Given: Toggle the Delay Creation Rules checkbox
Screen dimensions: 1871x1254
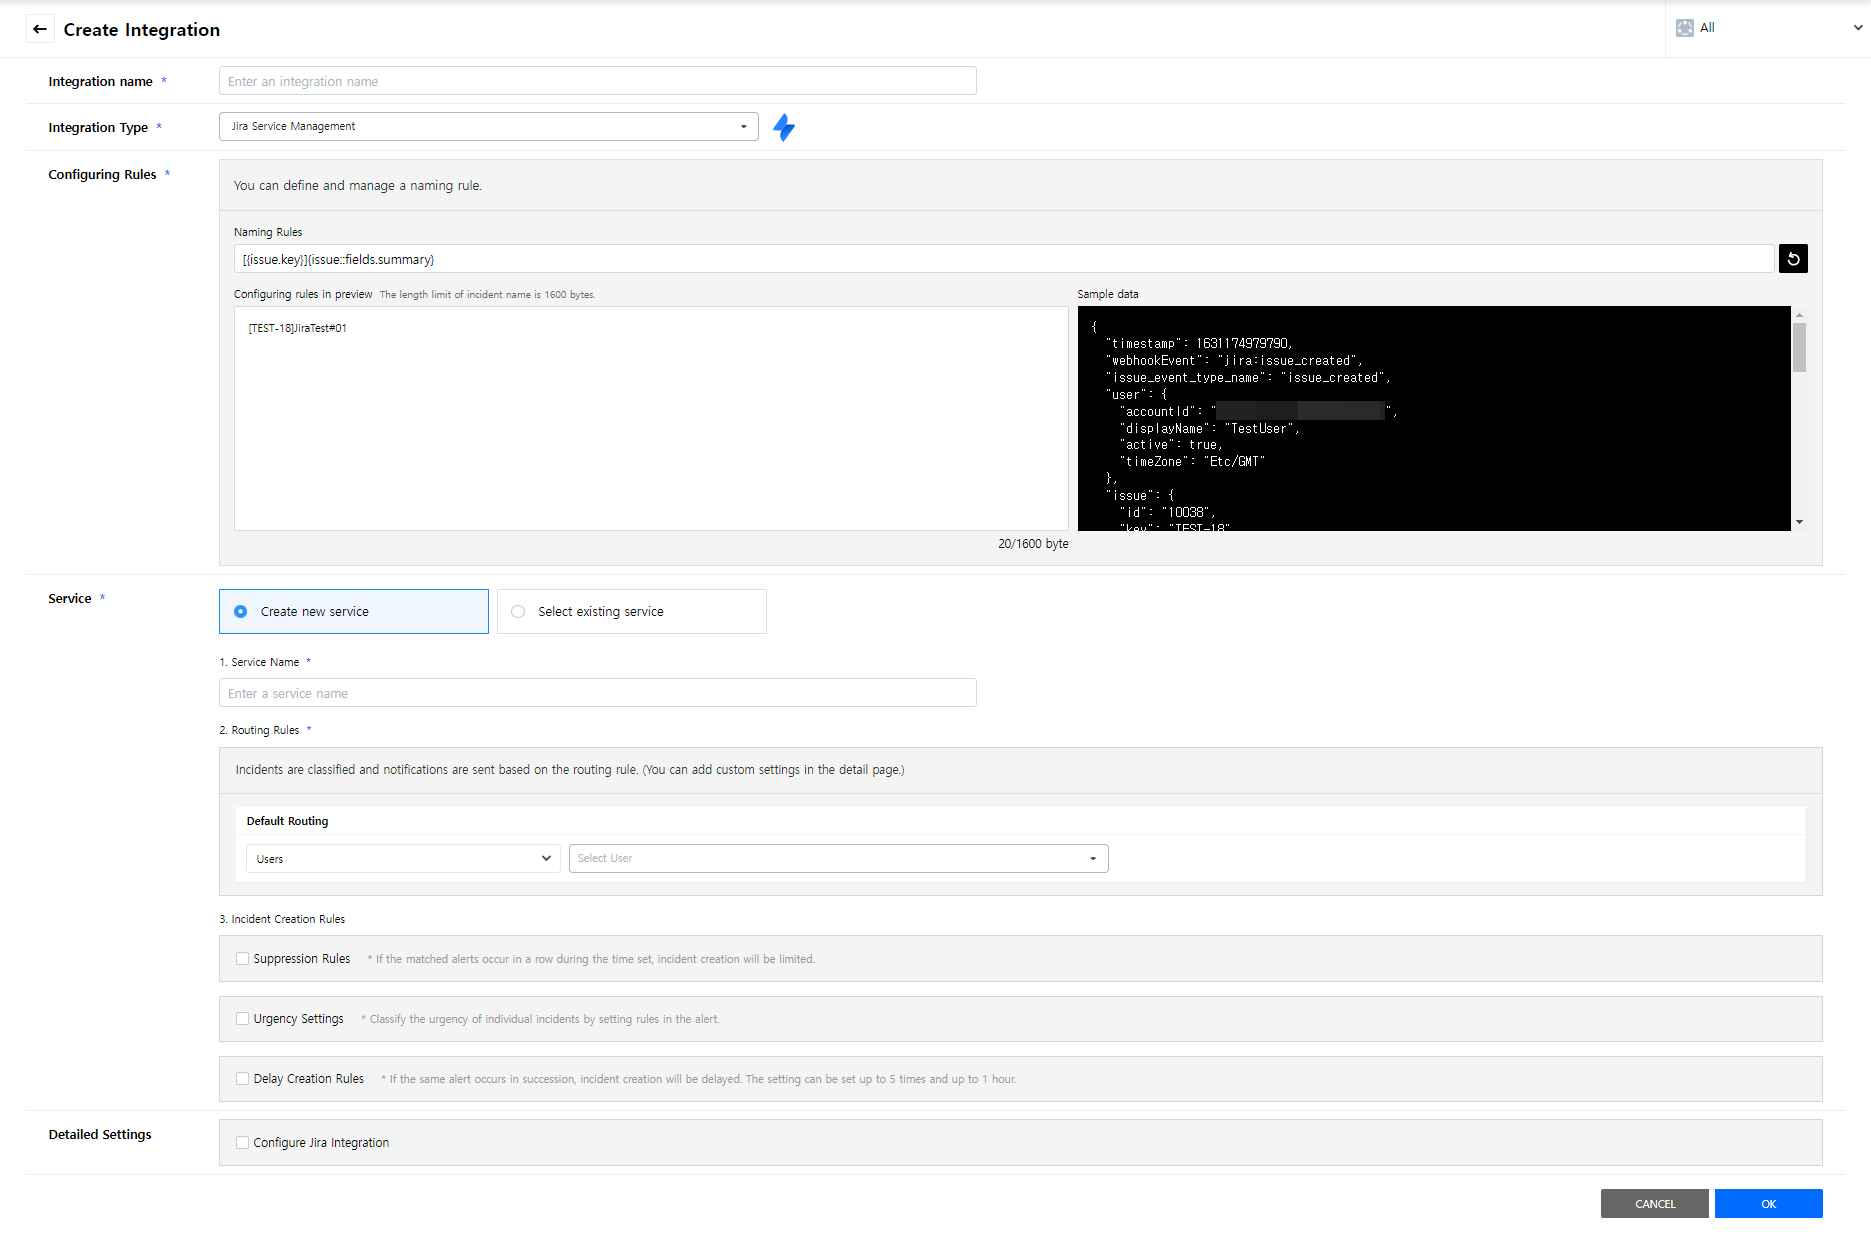Looking at the screenshot, I should [242, 1078].
